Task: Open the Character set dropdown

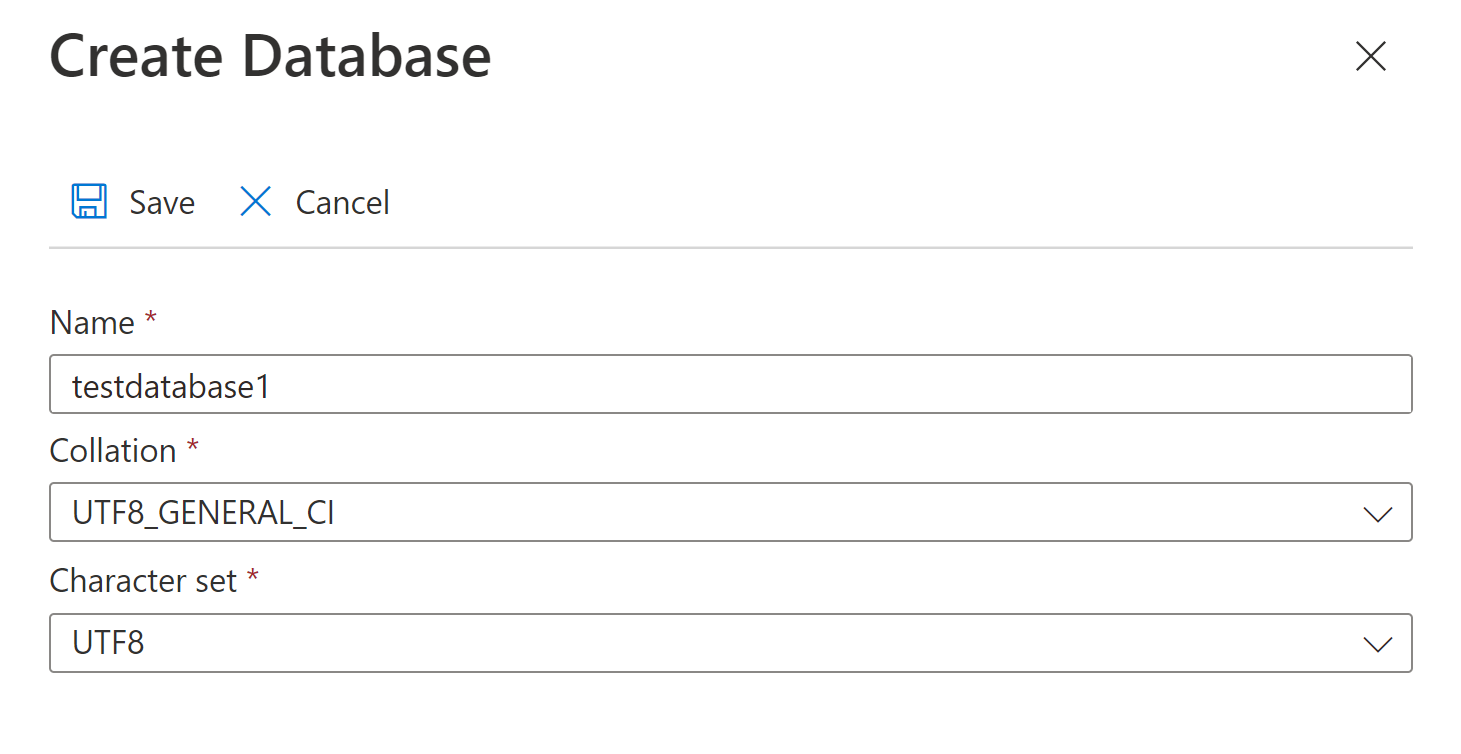Action: point(730,643)
